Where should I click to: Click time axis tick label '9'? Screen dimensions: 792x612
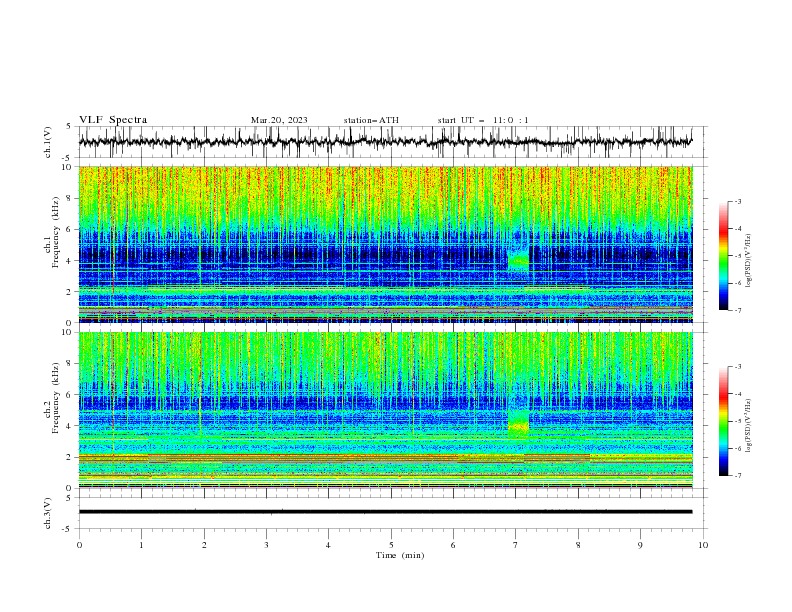pos(640,545)
